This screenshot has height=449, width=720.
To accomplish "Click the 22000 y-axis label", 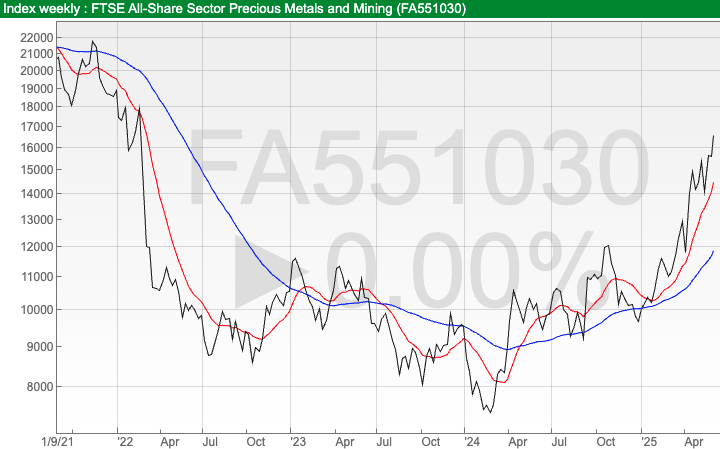I will tap(37, 38).
